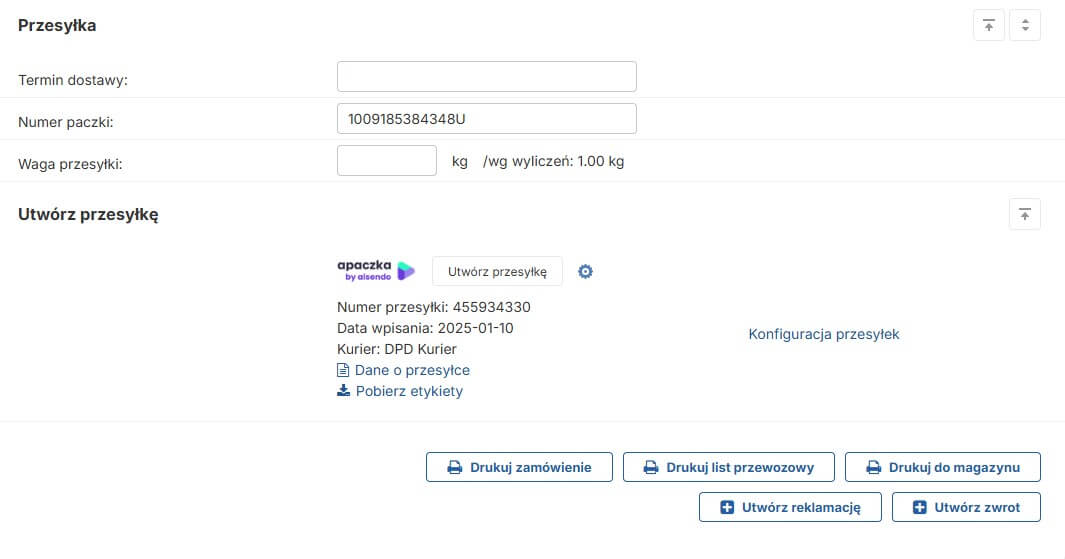Screen dimensions: 1065x559
Task: Toggle the up-down arrows button in Przesyłka header
Action: pos(1025,26)
